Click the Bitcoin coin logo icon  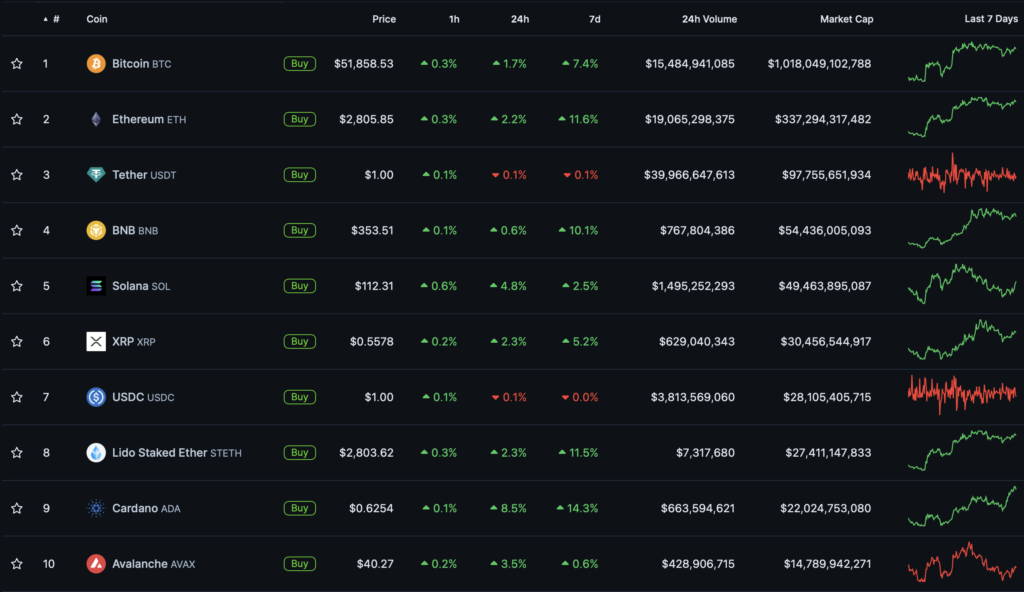point(96,64)
